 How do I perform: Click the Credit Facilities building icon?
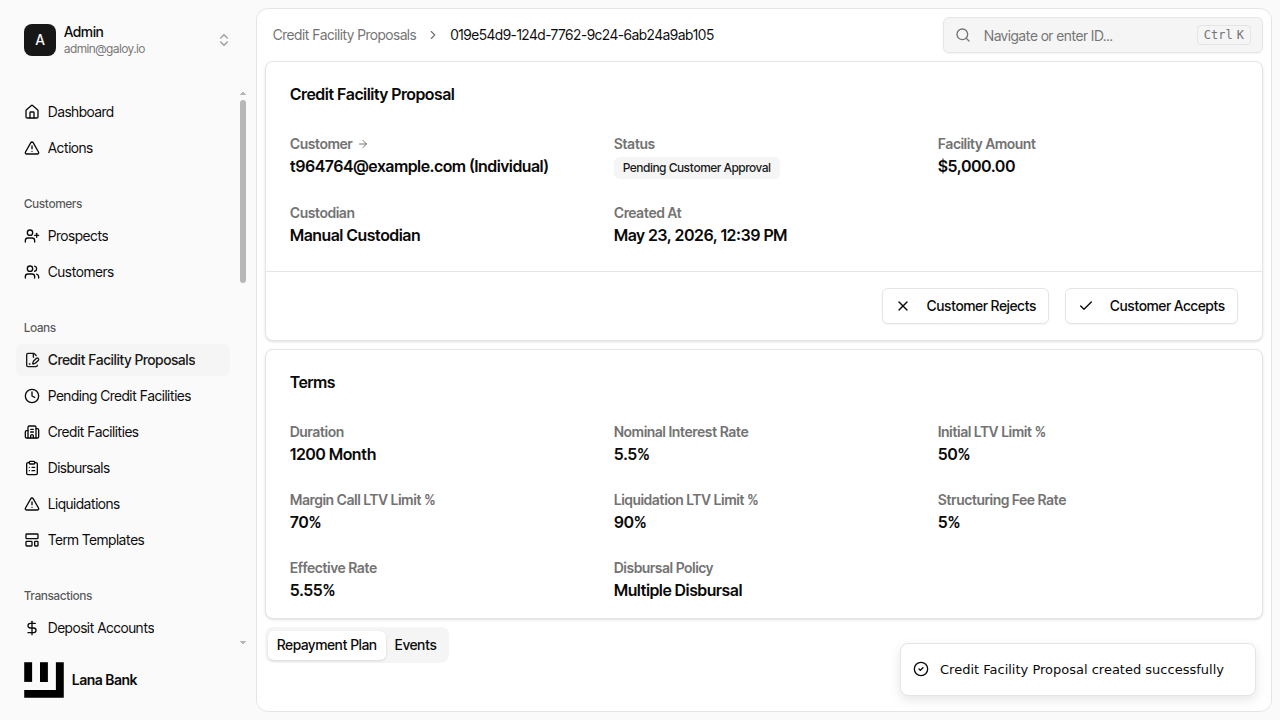(x=32, y=432)
